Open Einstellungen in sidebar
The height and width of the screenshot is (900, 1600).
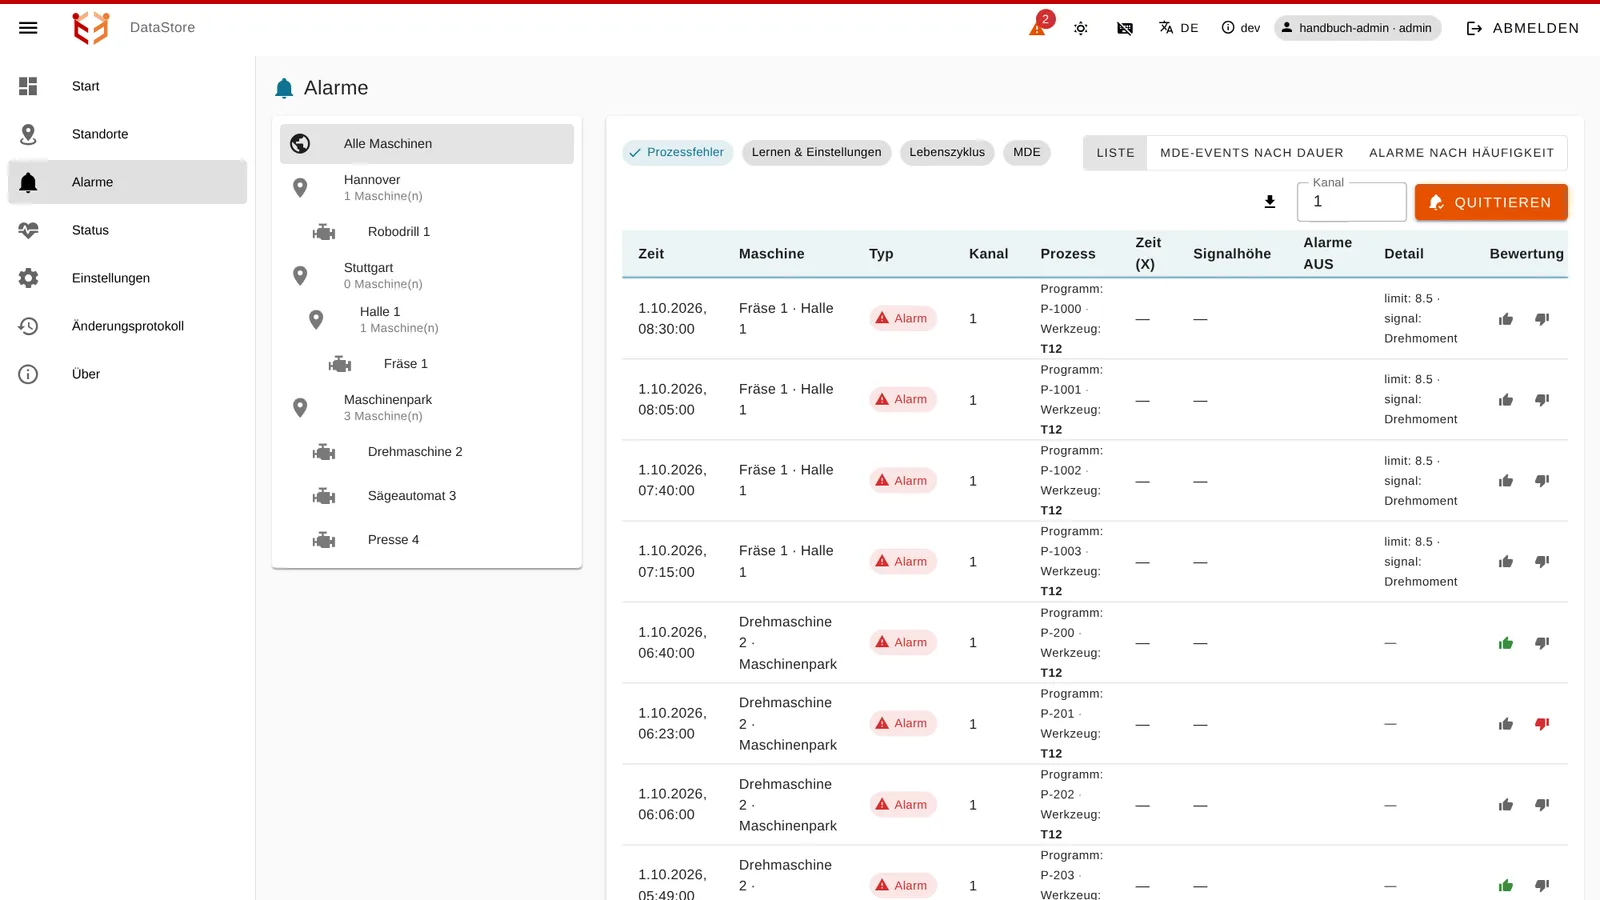(128, 278)
